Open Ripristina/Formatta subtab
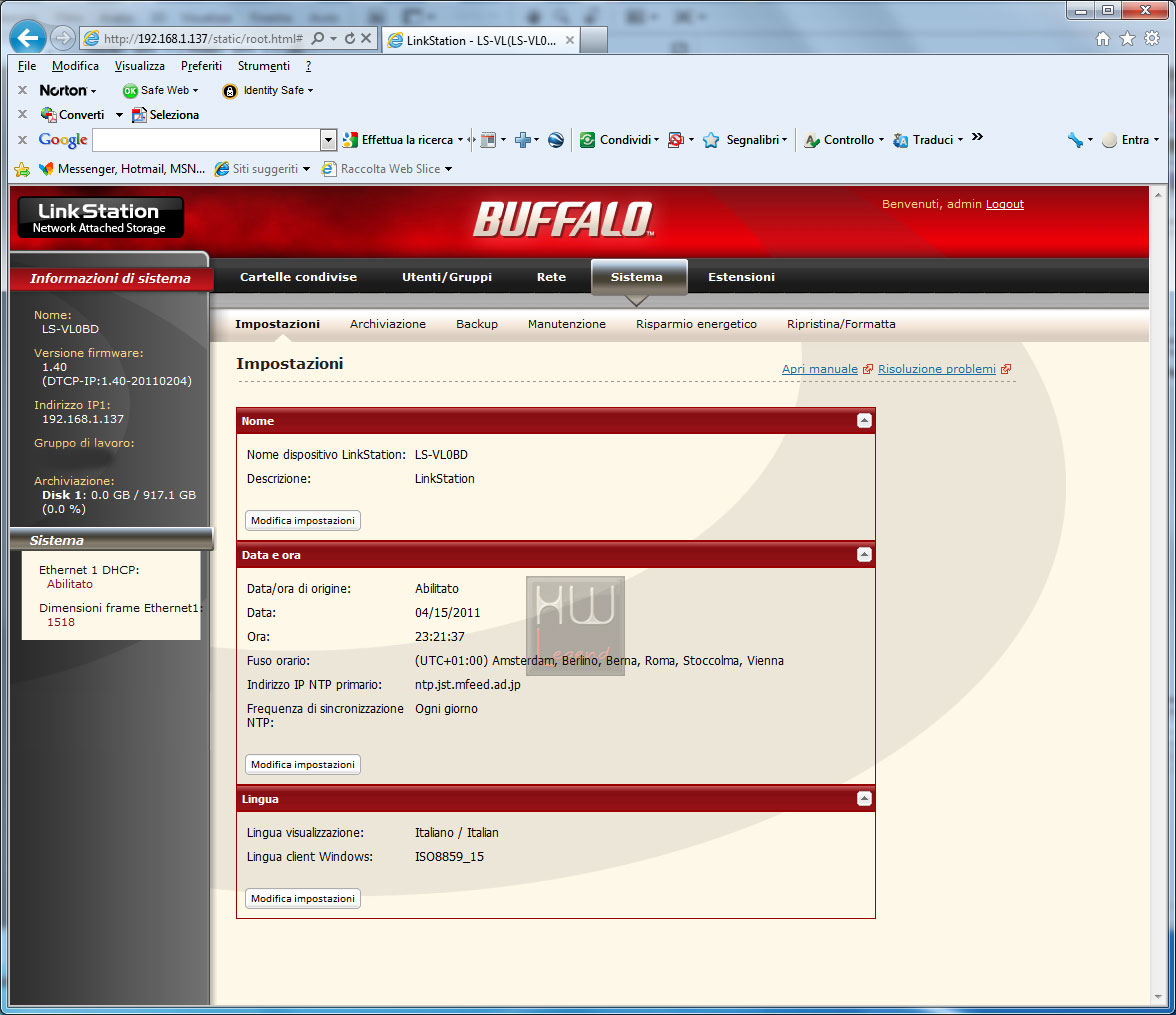Screen dimensions: 1176x1015 tap(841, 324)
